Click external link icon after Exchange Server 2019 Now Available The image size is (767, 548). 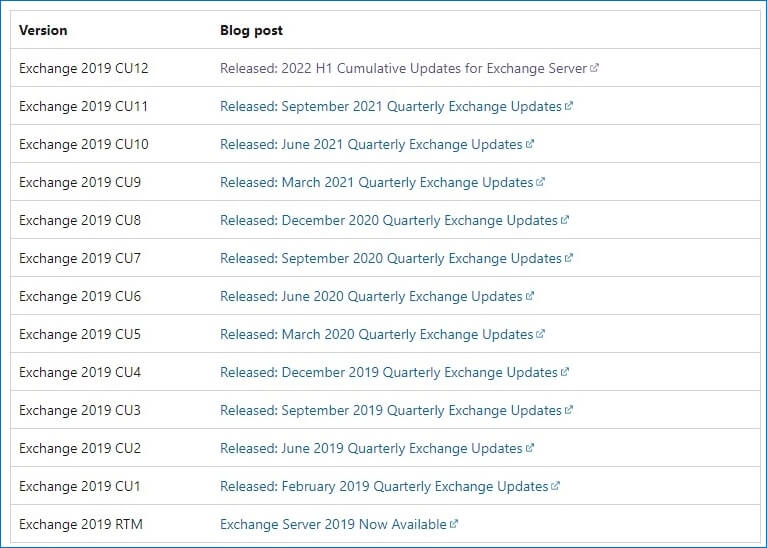(x=453, y=524)
